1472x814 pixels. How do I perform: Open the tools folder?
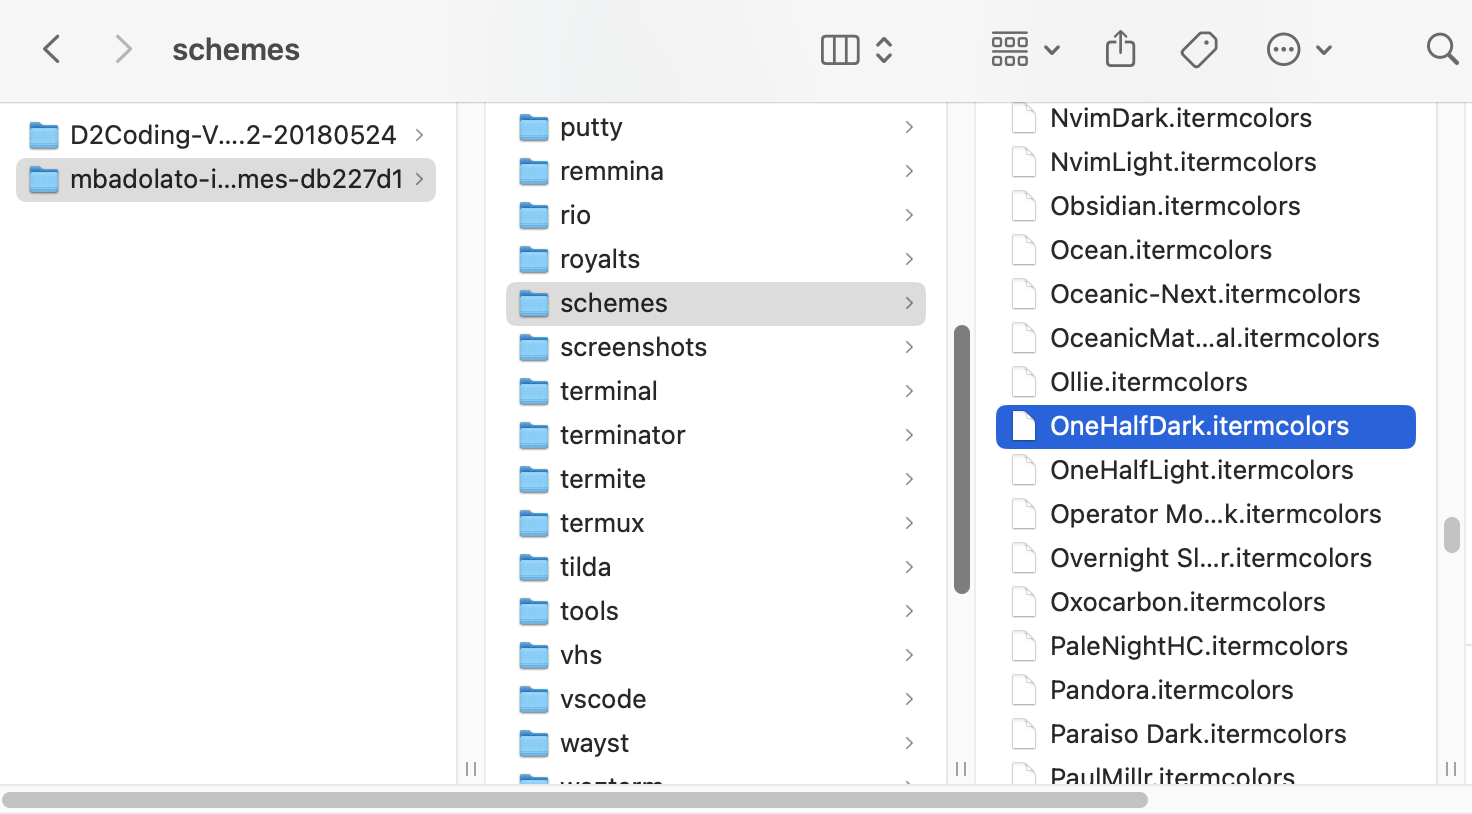(716, 611)
